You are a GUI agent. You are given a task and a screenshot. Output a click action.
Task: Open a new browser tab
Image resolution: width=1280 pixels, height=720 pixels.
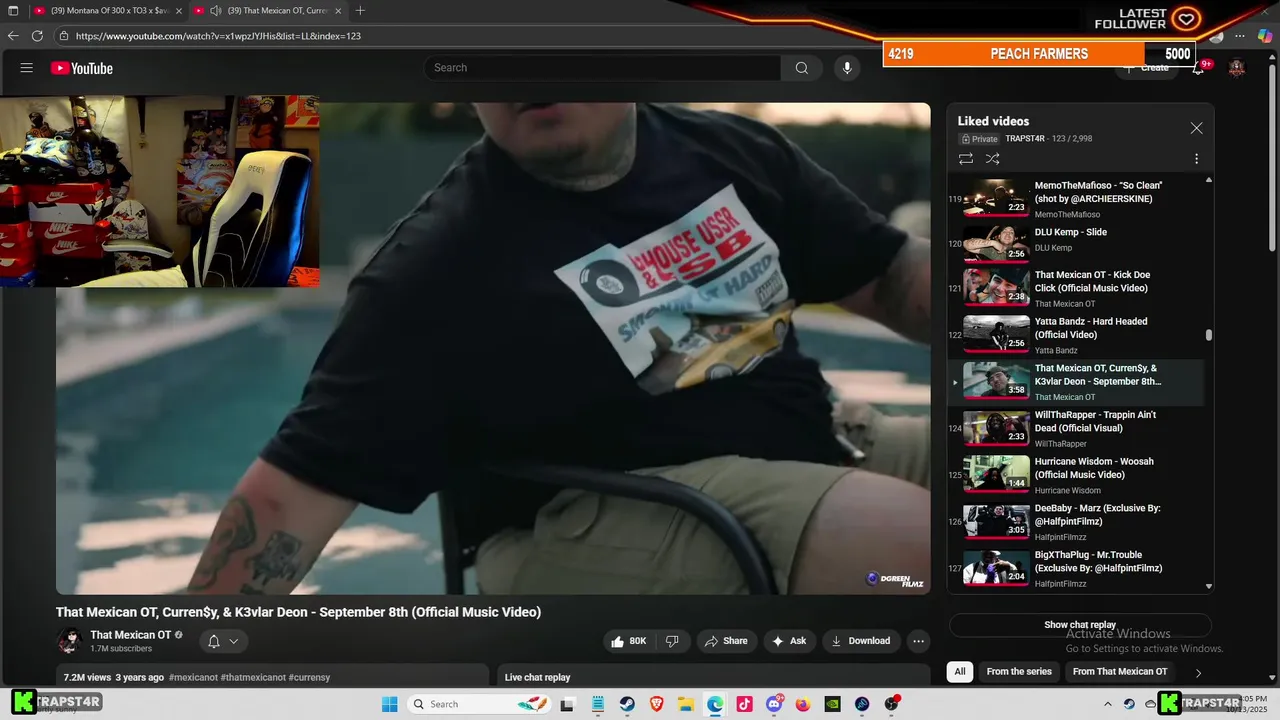(360, 11)
